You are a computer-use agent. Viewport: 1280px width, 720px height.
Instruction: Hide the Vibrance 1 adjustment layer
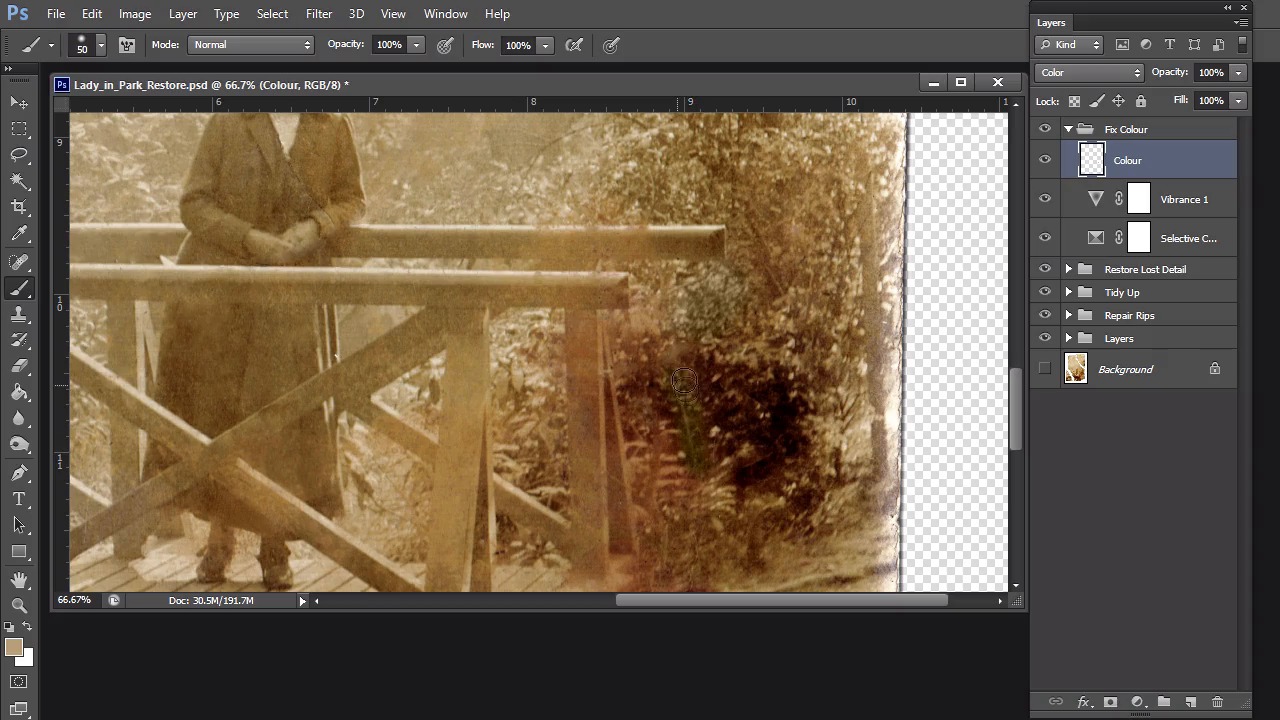click(1045, 199)
